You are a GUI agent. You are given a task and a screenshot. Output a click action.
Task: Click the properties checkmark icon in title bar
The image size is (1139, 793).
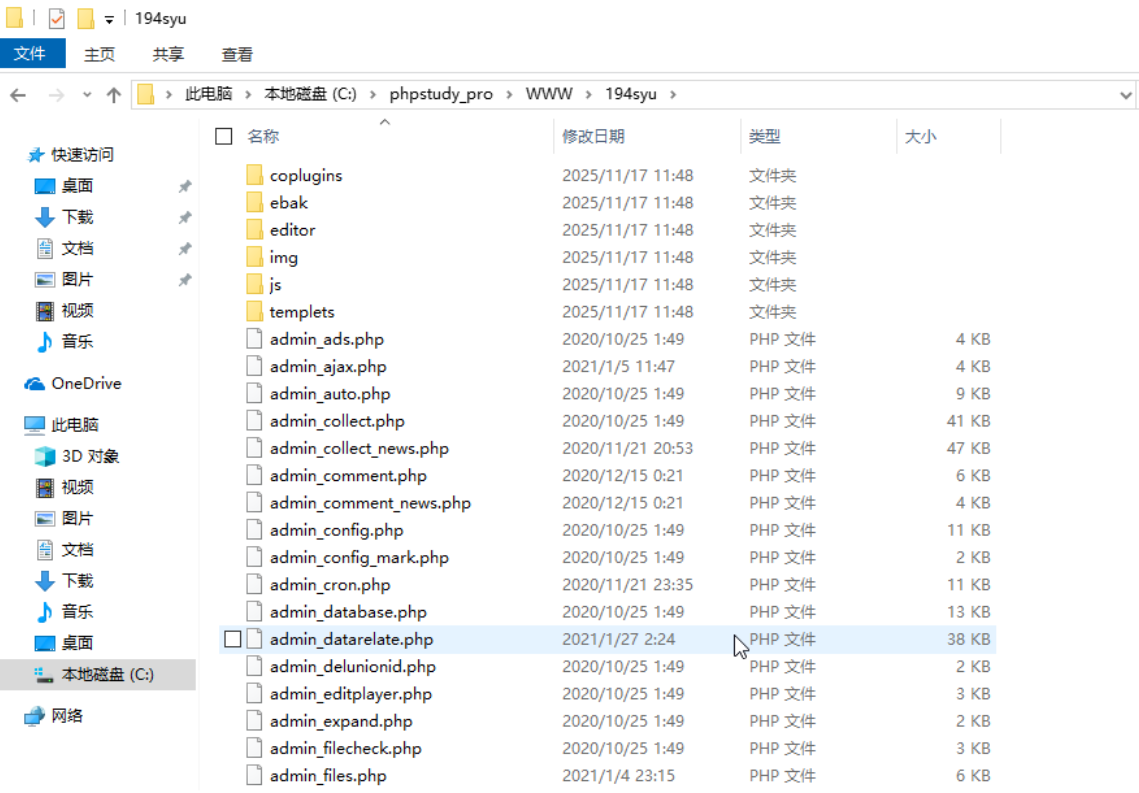click(x=57, y=19)
